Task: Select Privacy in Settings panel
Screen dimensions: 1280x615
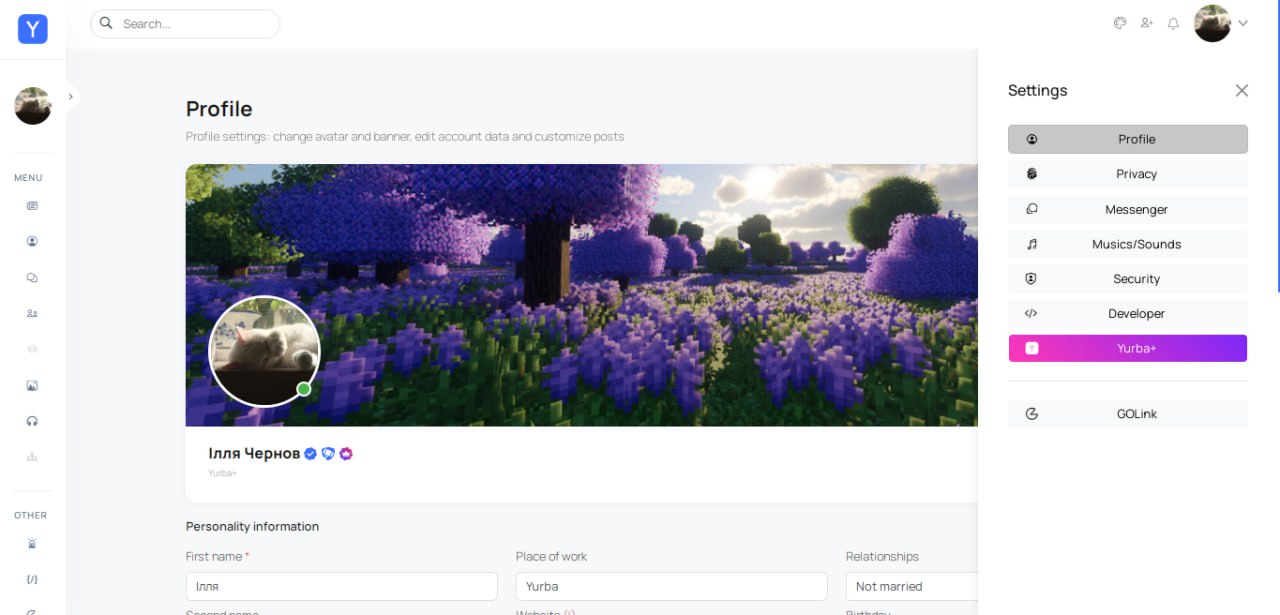Action: click(x=1128, y=174)
